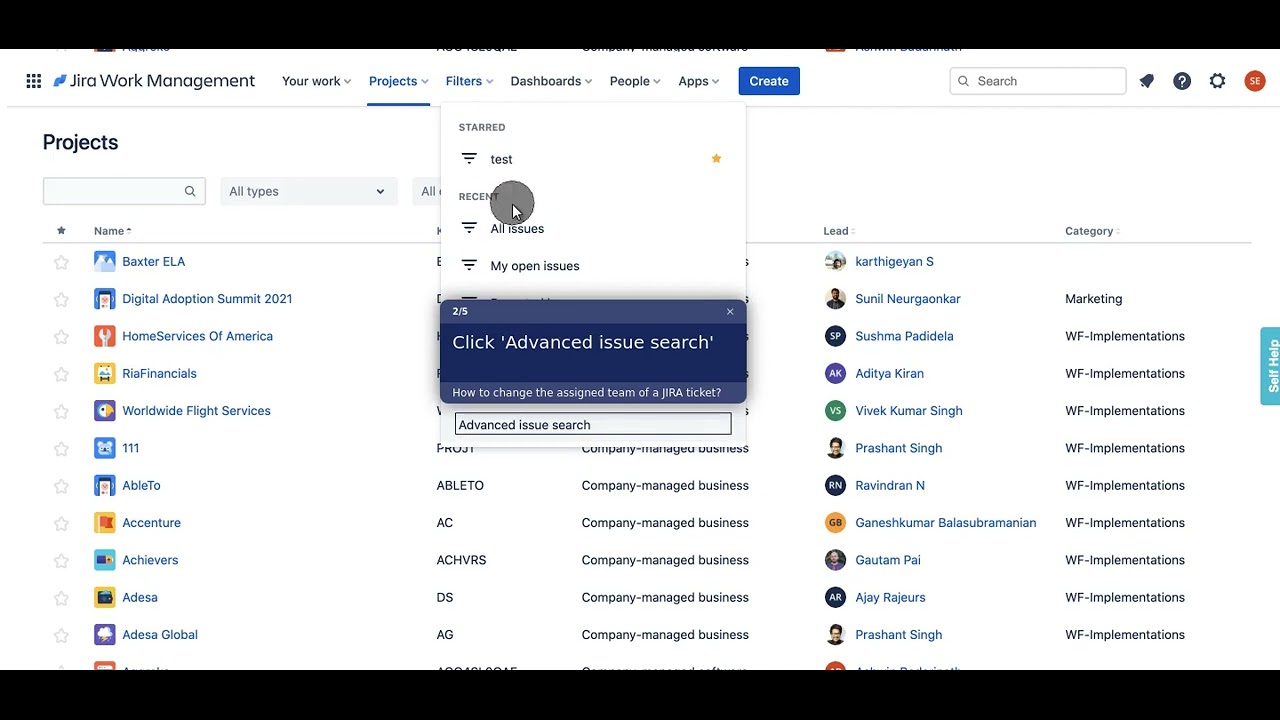The height and width of the screenshot is (720, 1280).
Task: Select the My open issues filter
Action: pyautogui.click(x=592, y=266)
